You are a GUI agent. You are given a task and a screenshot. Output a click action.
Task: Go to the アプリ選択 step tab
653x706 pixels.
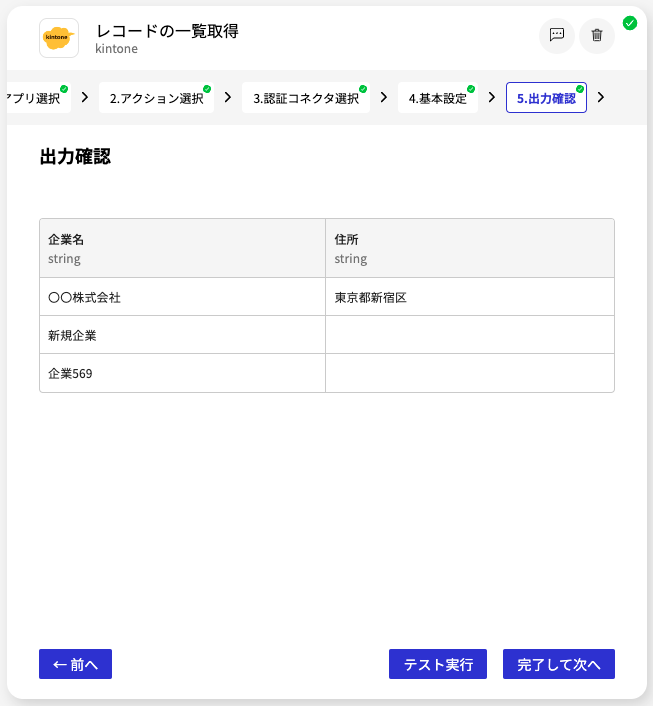[38, 98]
